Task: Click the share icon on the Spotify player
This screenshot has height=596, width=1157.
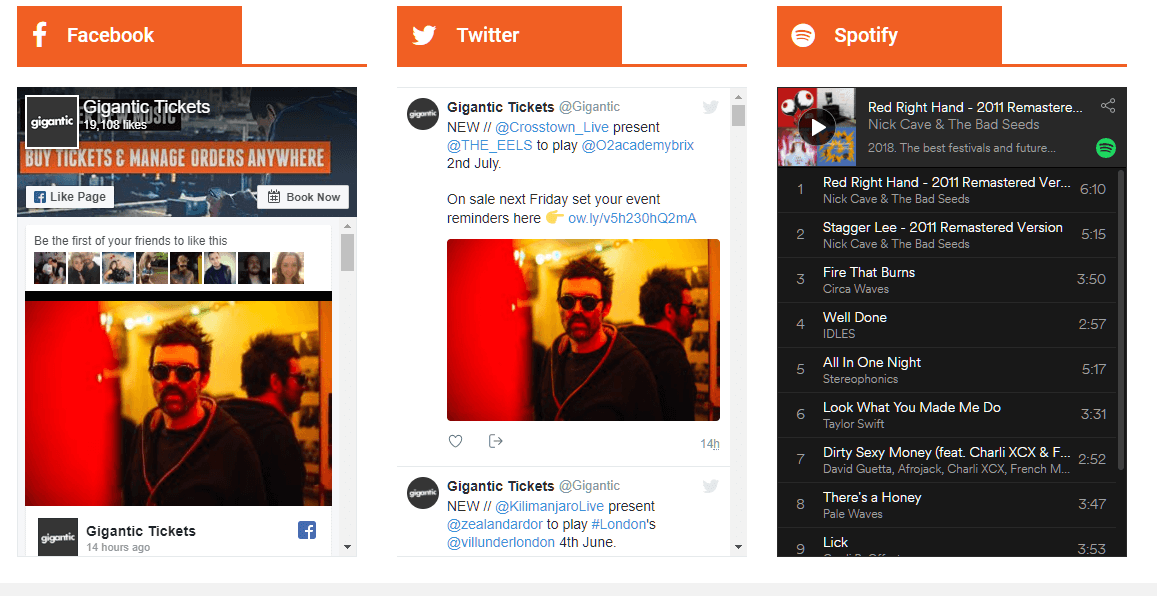Action: pos(1108,104)
